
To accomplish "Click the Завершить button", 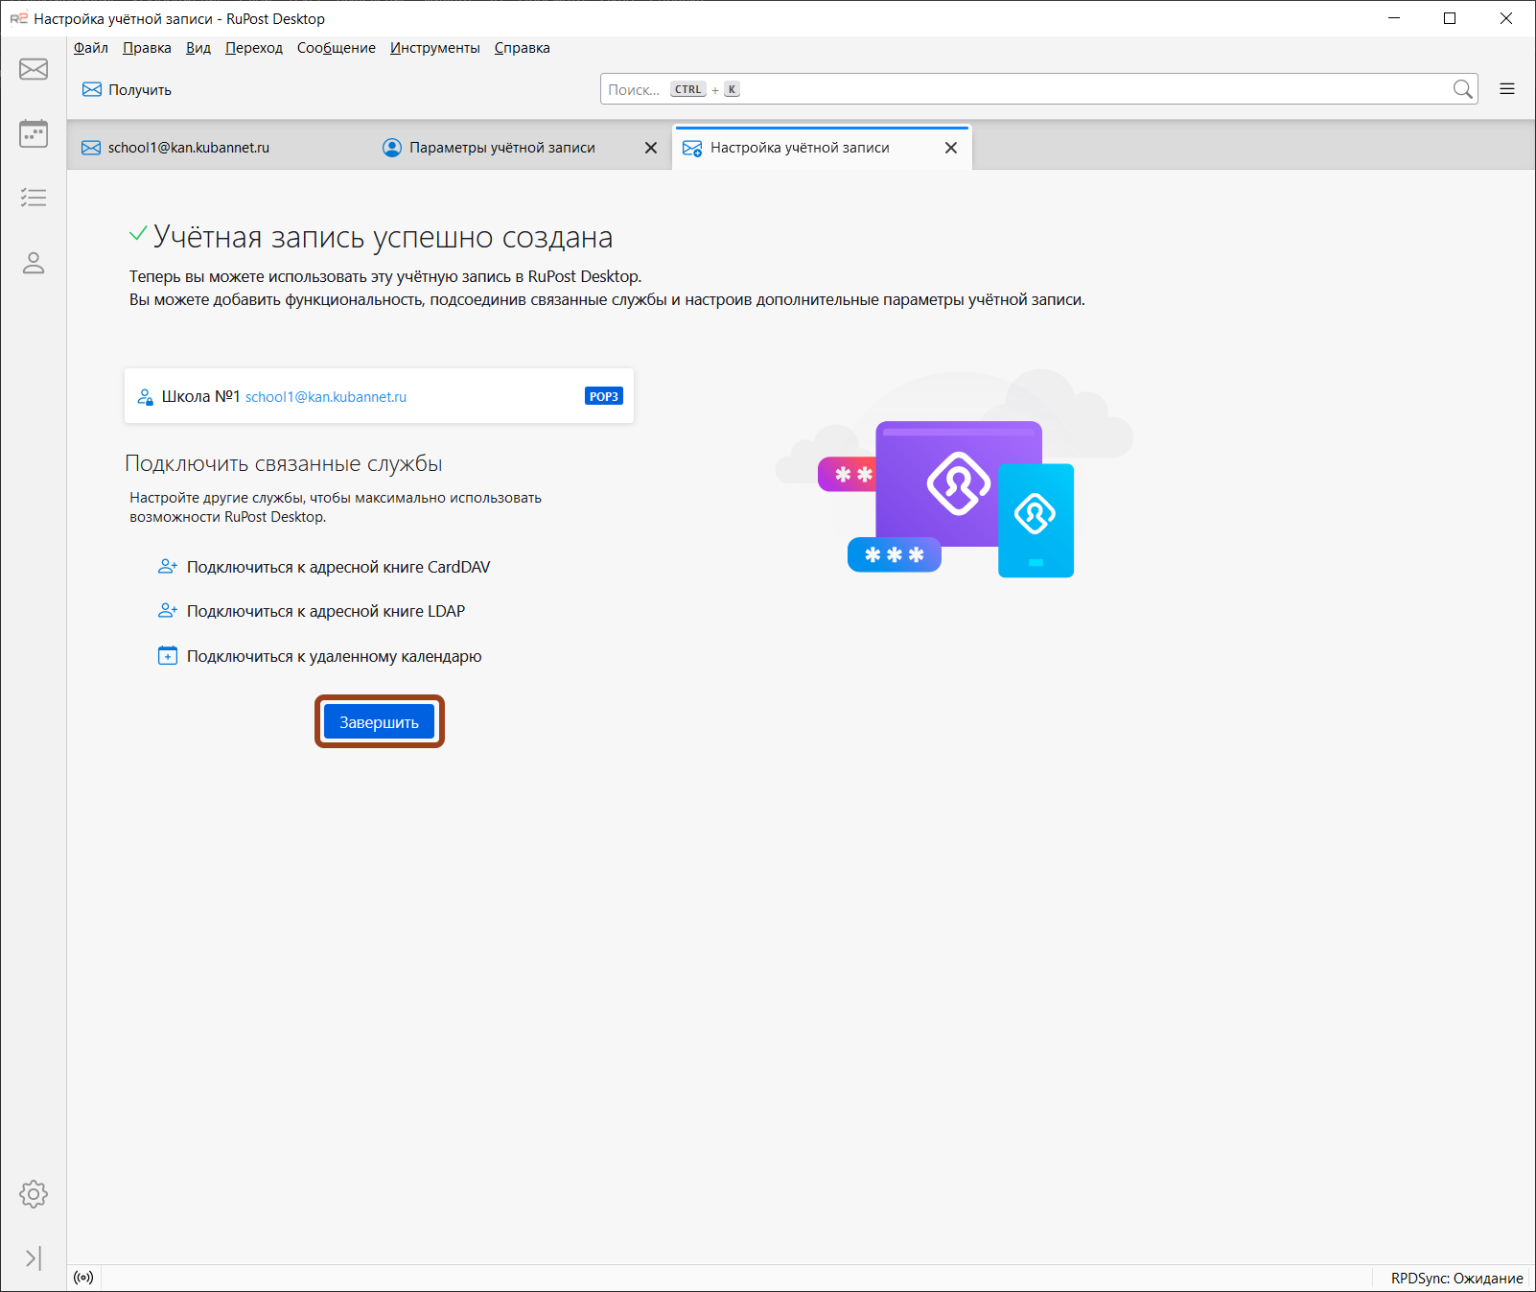I will pyautogui.click(x=379, y=722).
